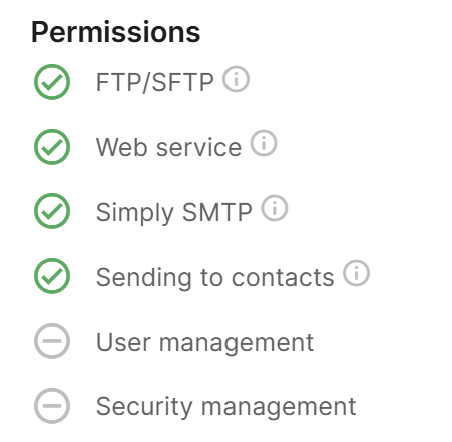Click the green checkmark for FTP/SFTP

[52, 82]
